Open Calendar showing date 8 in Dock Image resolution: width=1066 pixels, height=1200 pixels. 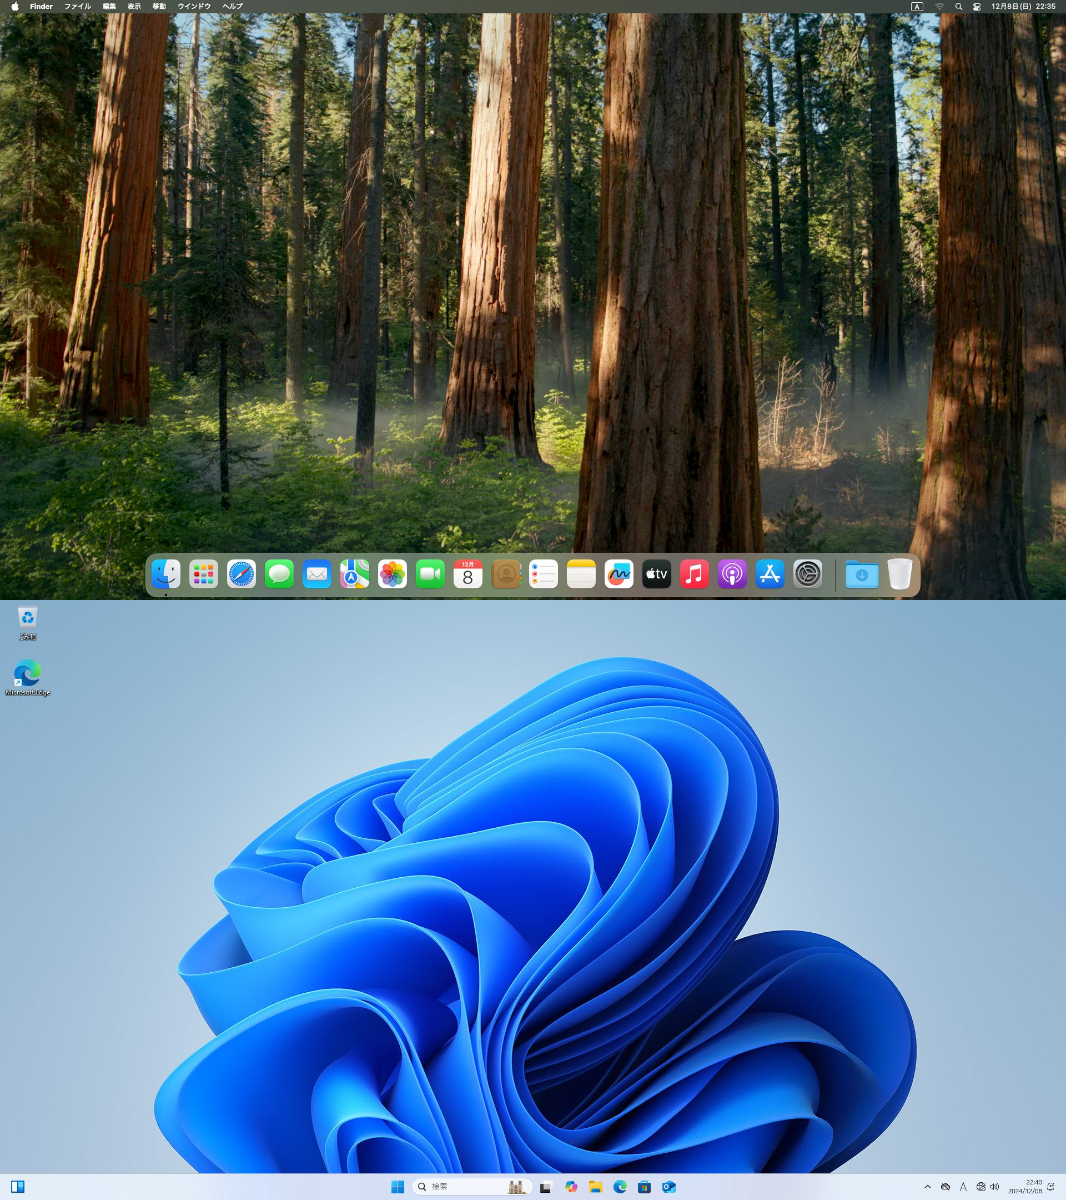[468, 574]
